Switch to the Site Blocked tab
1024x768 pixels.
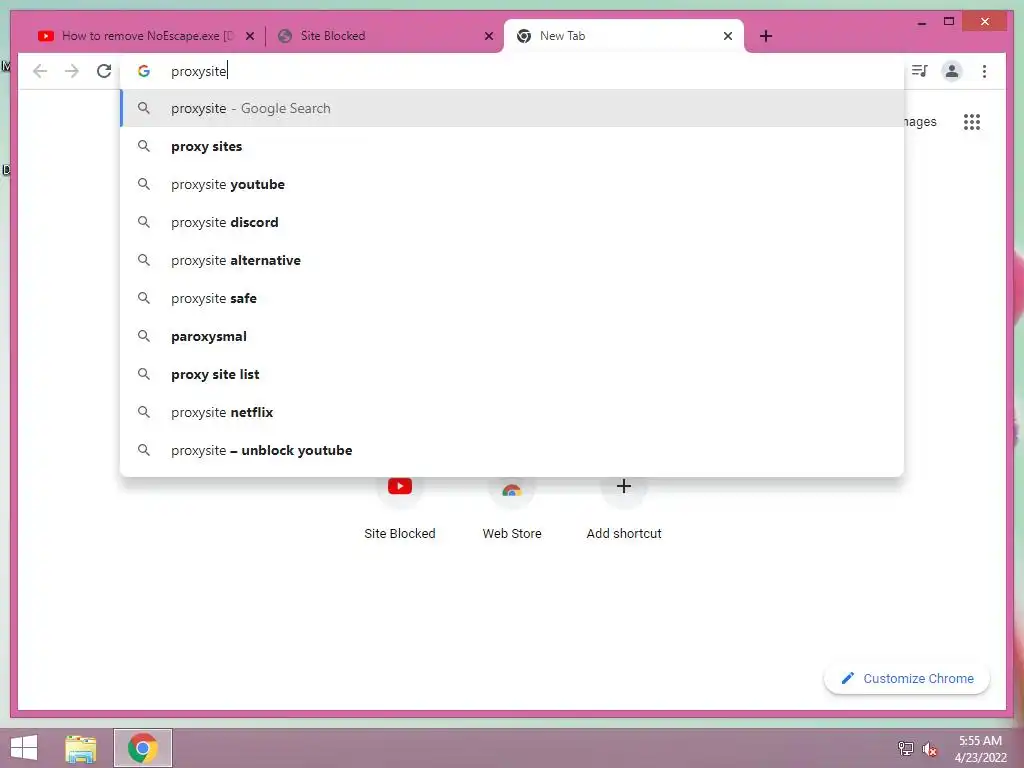[x=384, y=36]
